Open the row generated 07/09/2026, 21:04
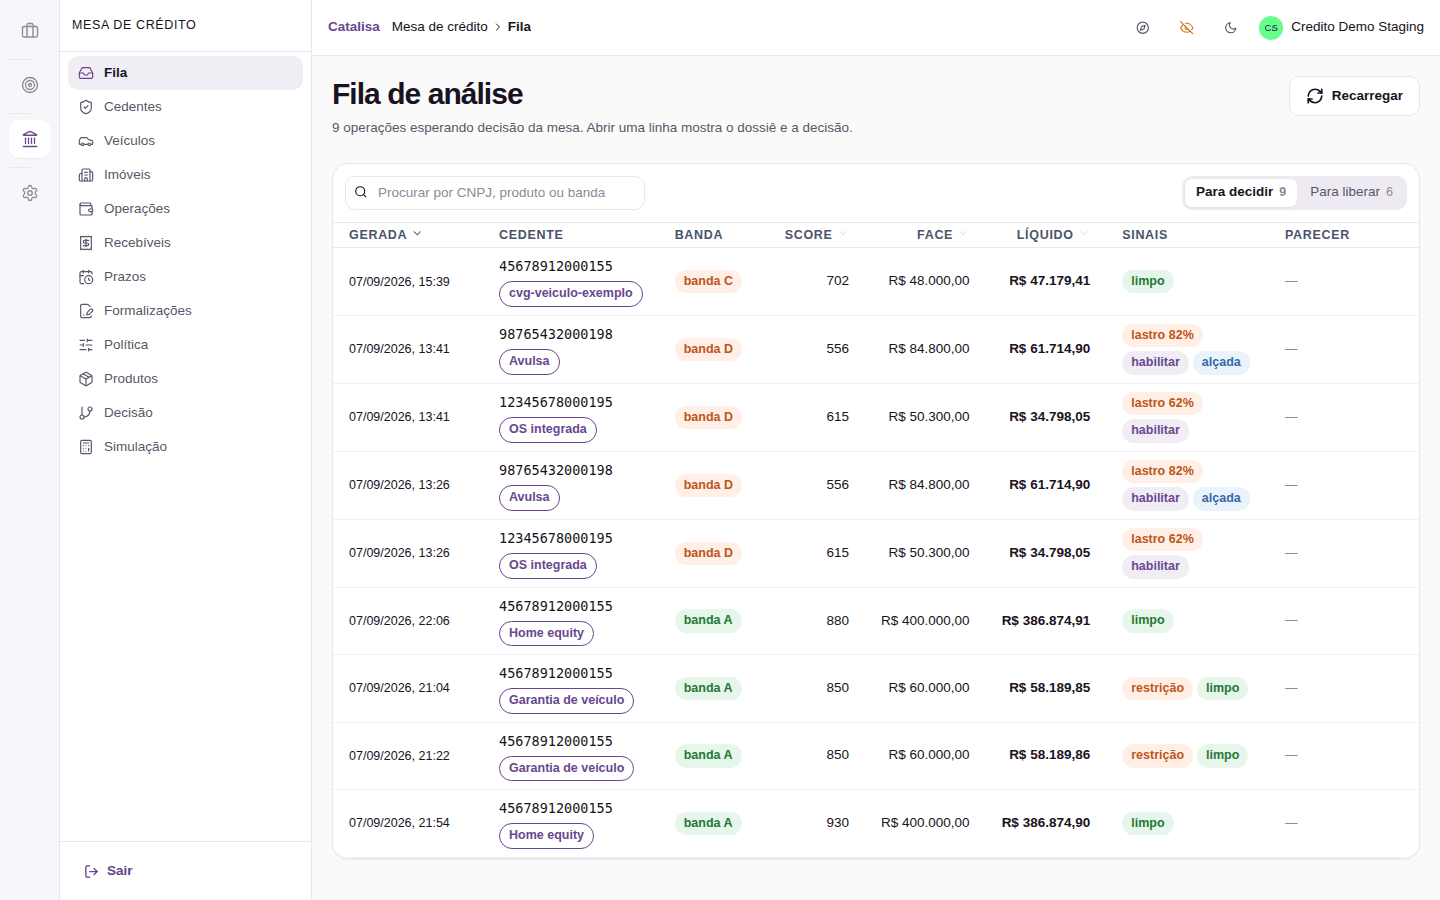1440x900 pixels. pos(876,688)
